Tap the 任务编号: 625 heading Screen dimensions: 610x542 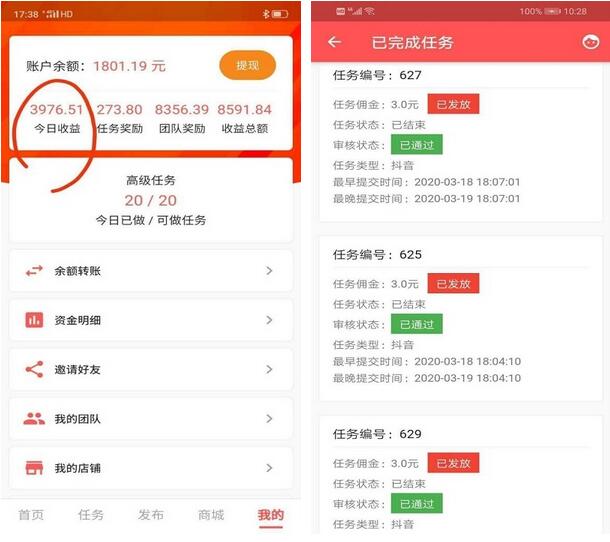pos(377,254)
